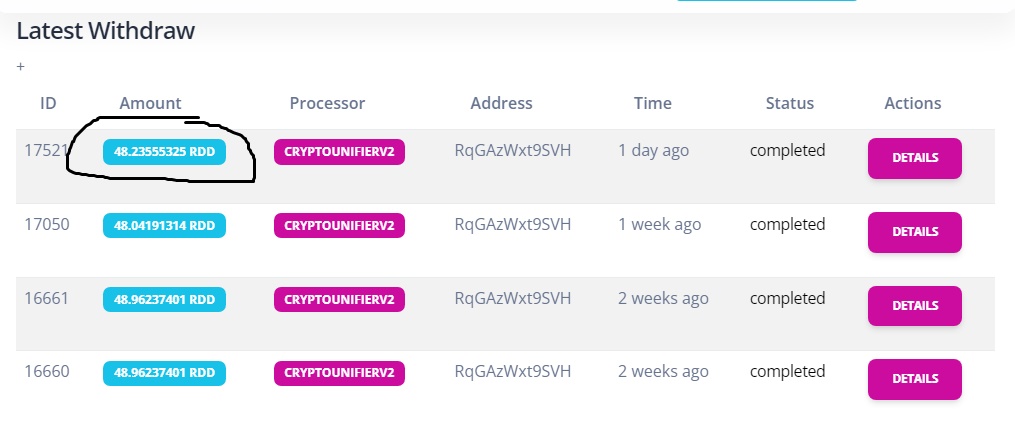Click the Status column header
The width and height of the screenshot is (1015, 424).
790,104
